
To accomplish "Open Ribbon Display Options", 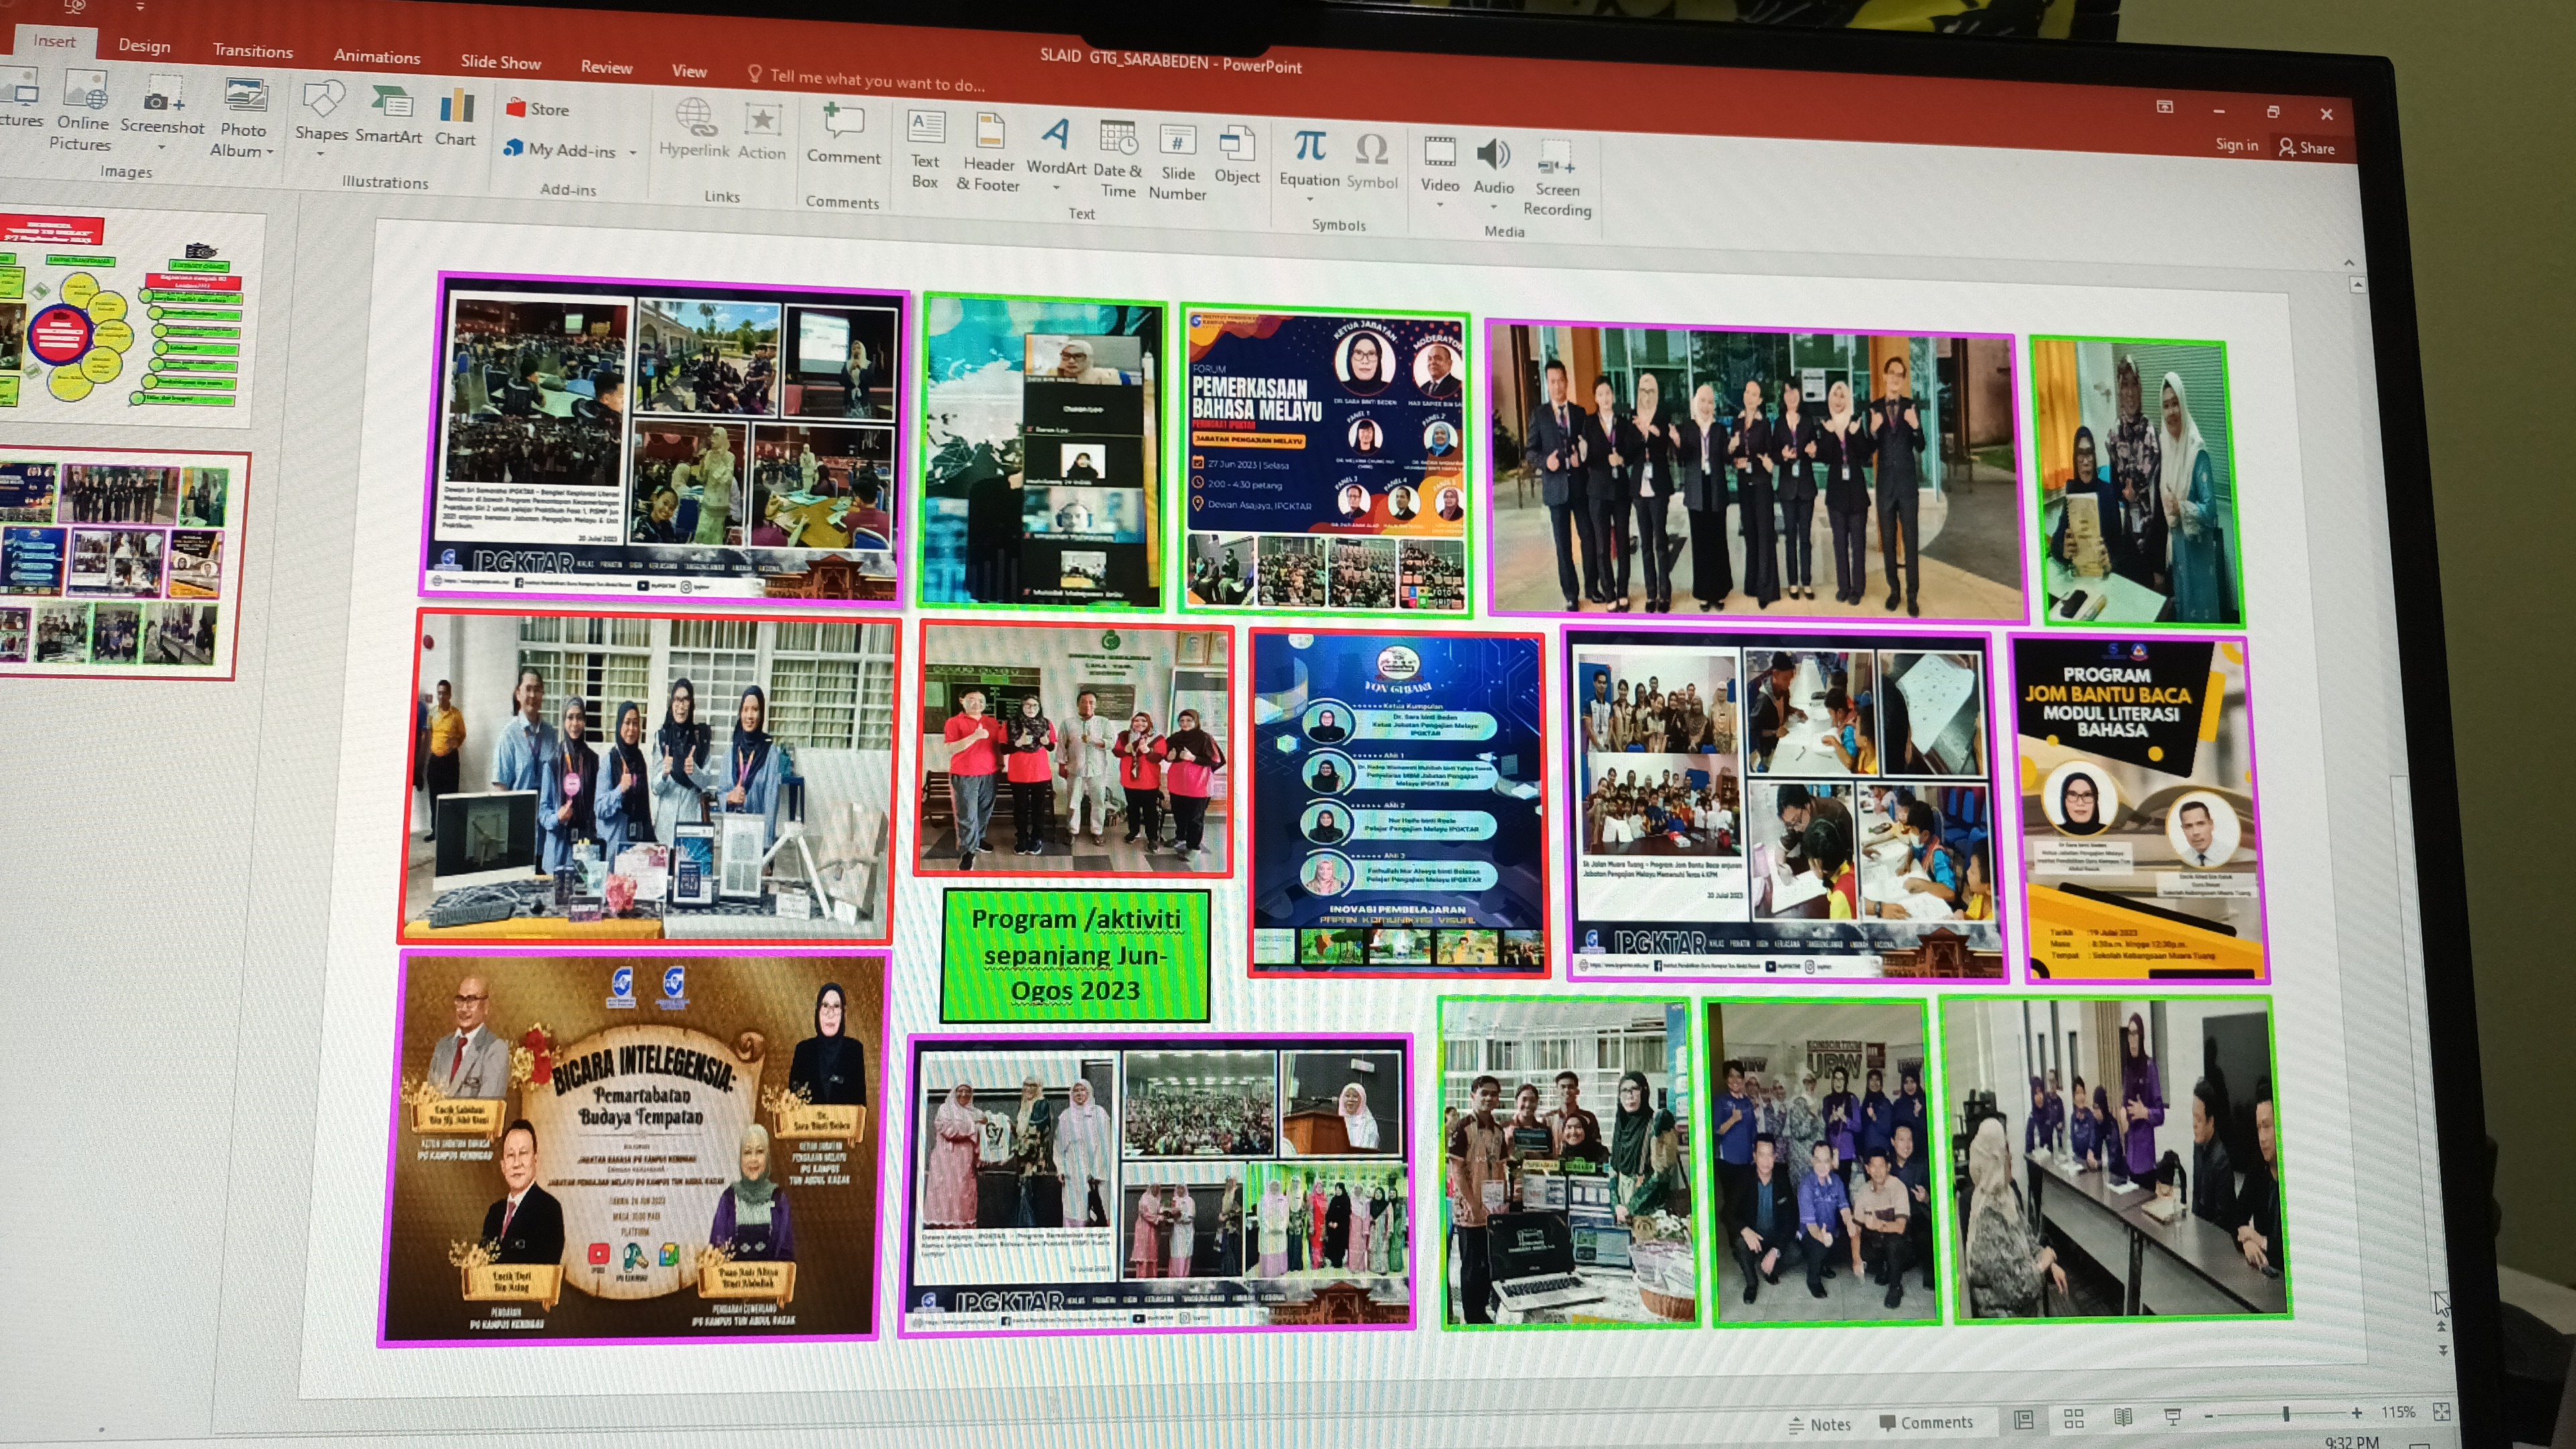I will coord(2165,106).
